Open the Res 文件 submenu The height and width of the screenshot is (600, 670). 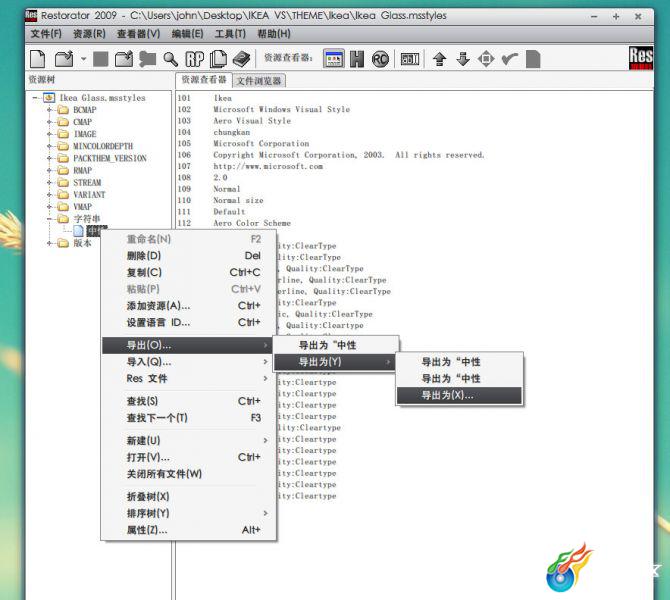189,378
